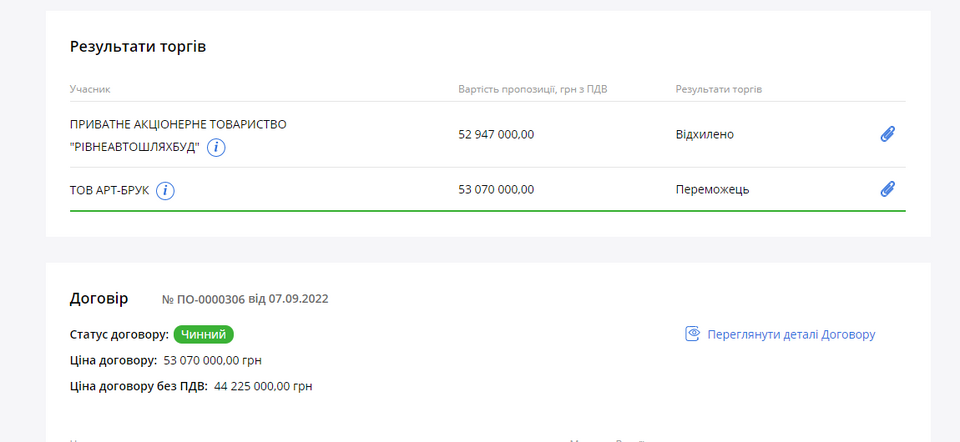Select the 53 070 000,00 bid in table
Screen dimensions: 960x442
coord(496,189)
